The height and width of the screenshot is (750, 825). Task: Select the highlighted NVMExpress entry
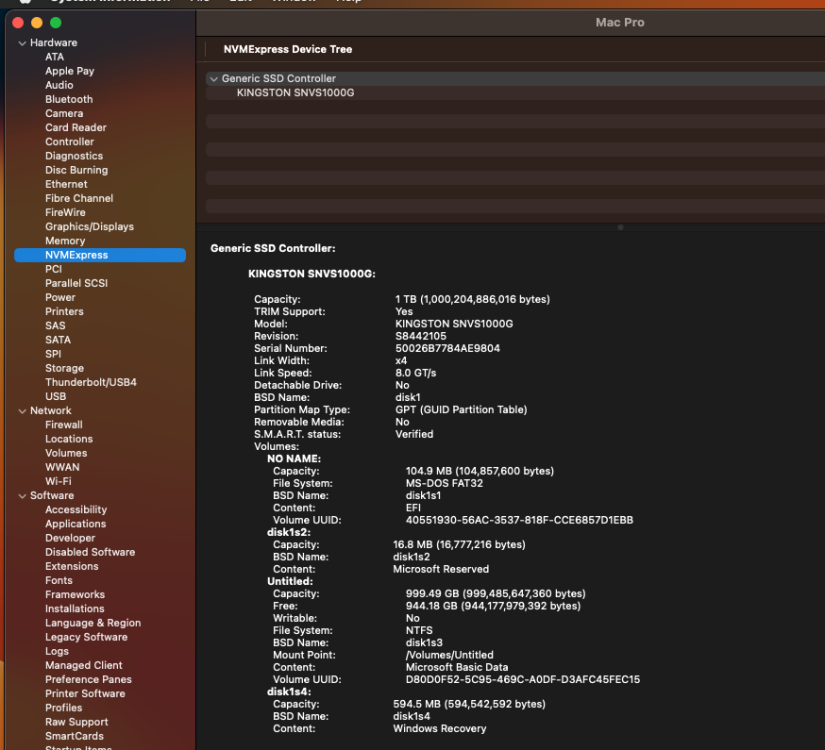(x=100, y=255)
